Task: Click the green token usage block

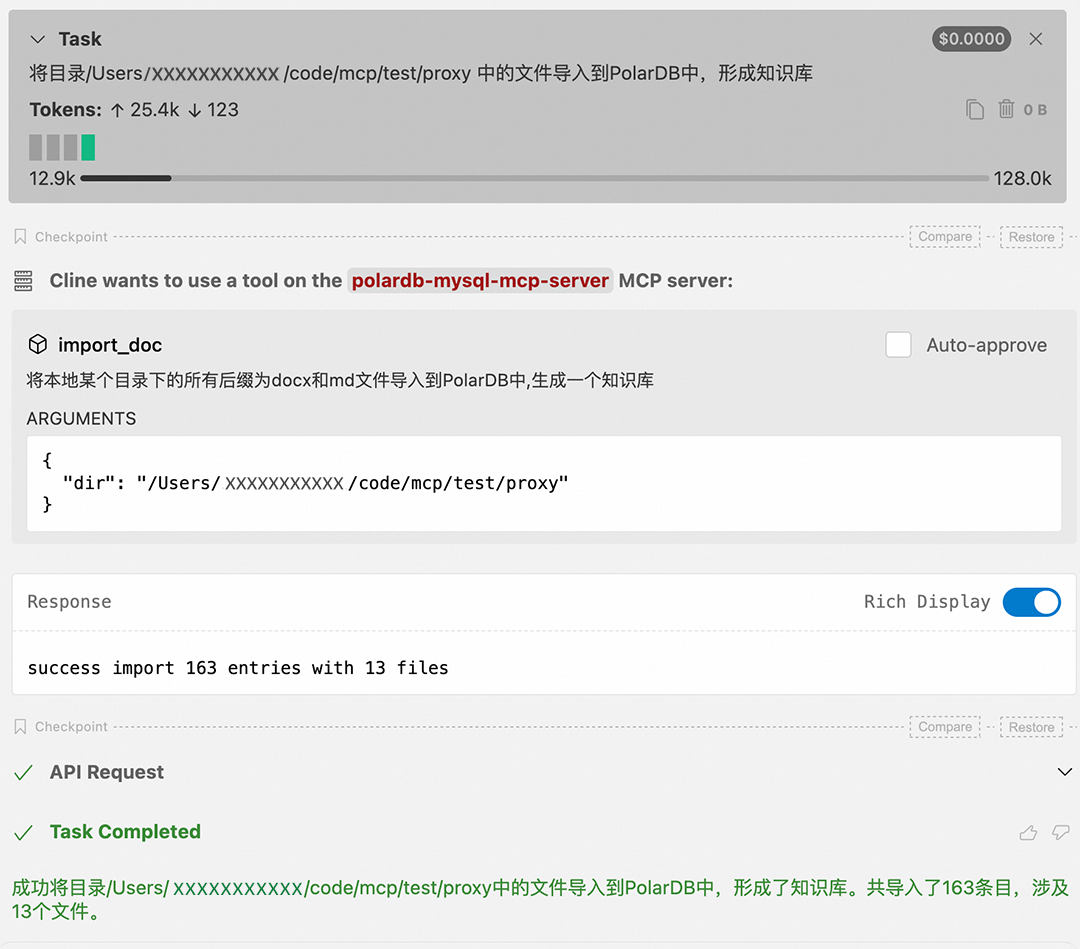Action: [x=88, y=147]
